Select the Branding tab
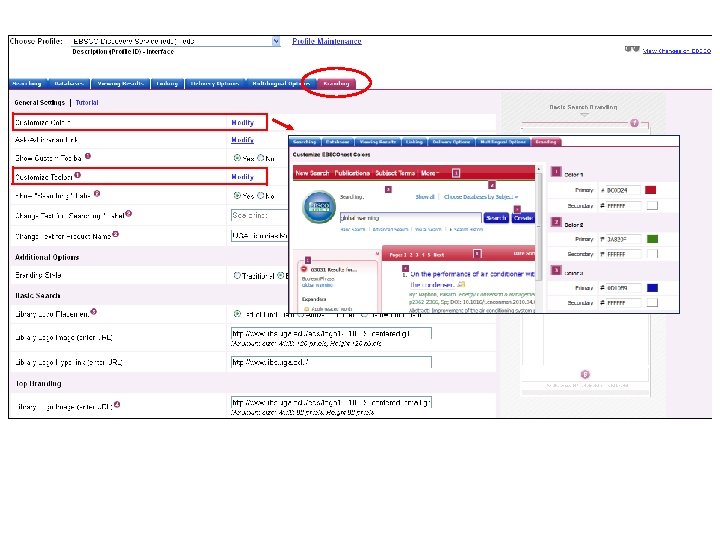This screenshot has width=720, height=540. click(x=336, y=83)
